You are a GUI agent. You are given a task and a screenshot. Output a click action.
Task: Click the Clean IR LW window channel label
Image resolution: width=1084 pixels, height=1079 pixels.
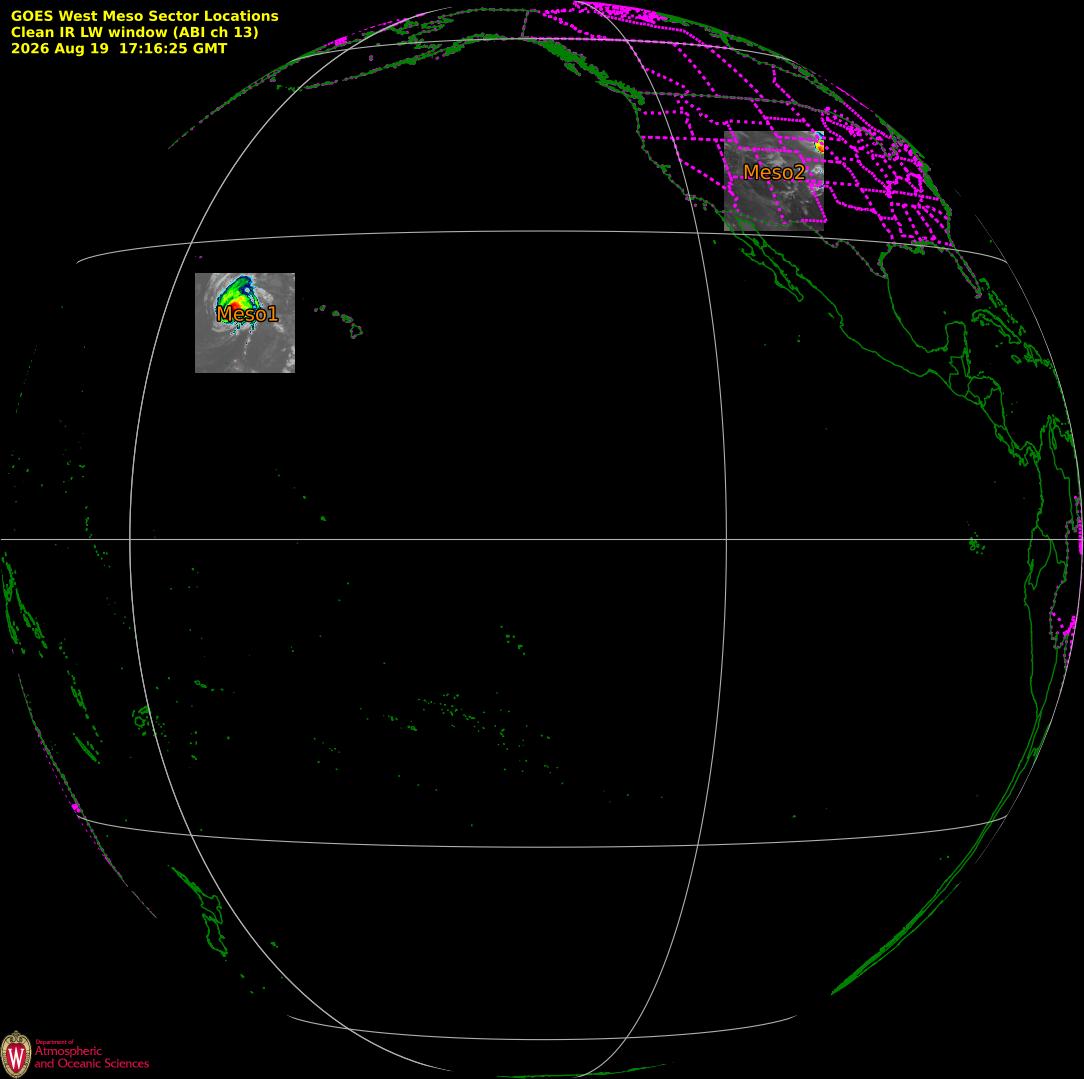134,32
